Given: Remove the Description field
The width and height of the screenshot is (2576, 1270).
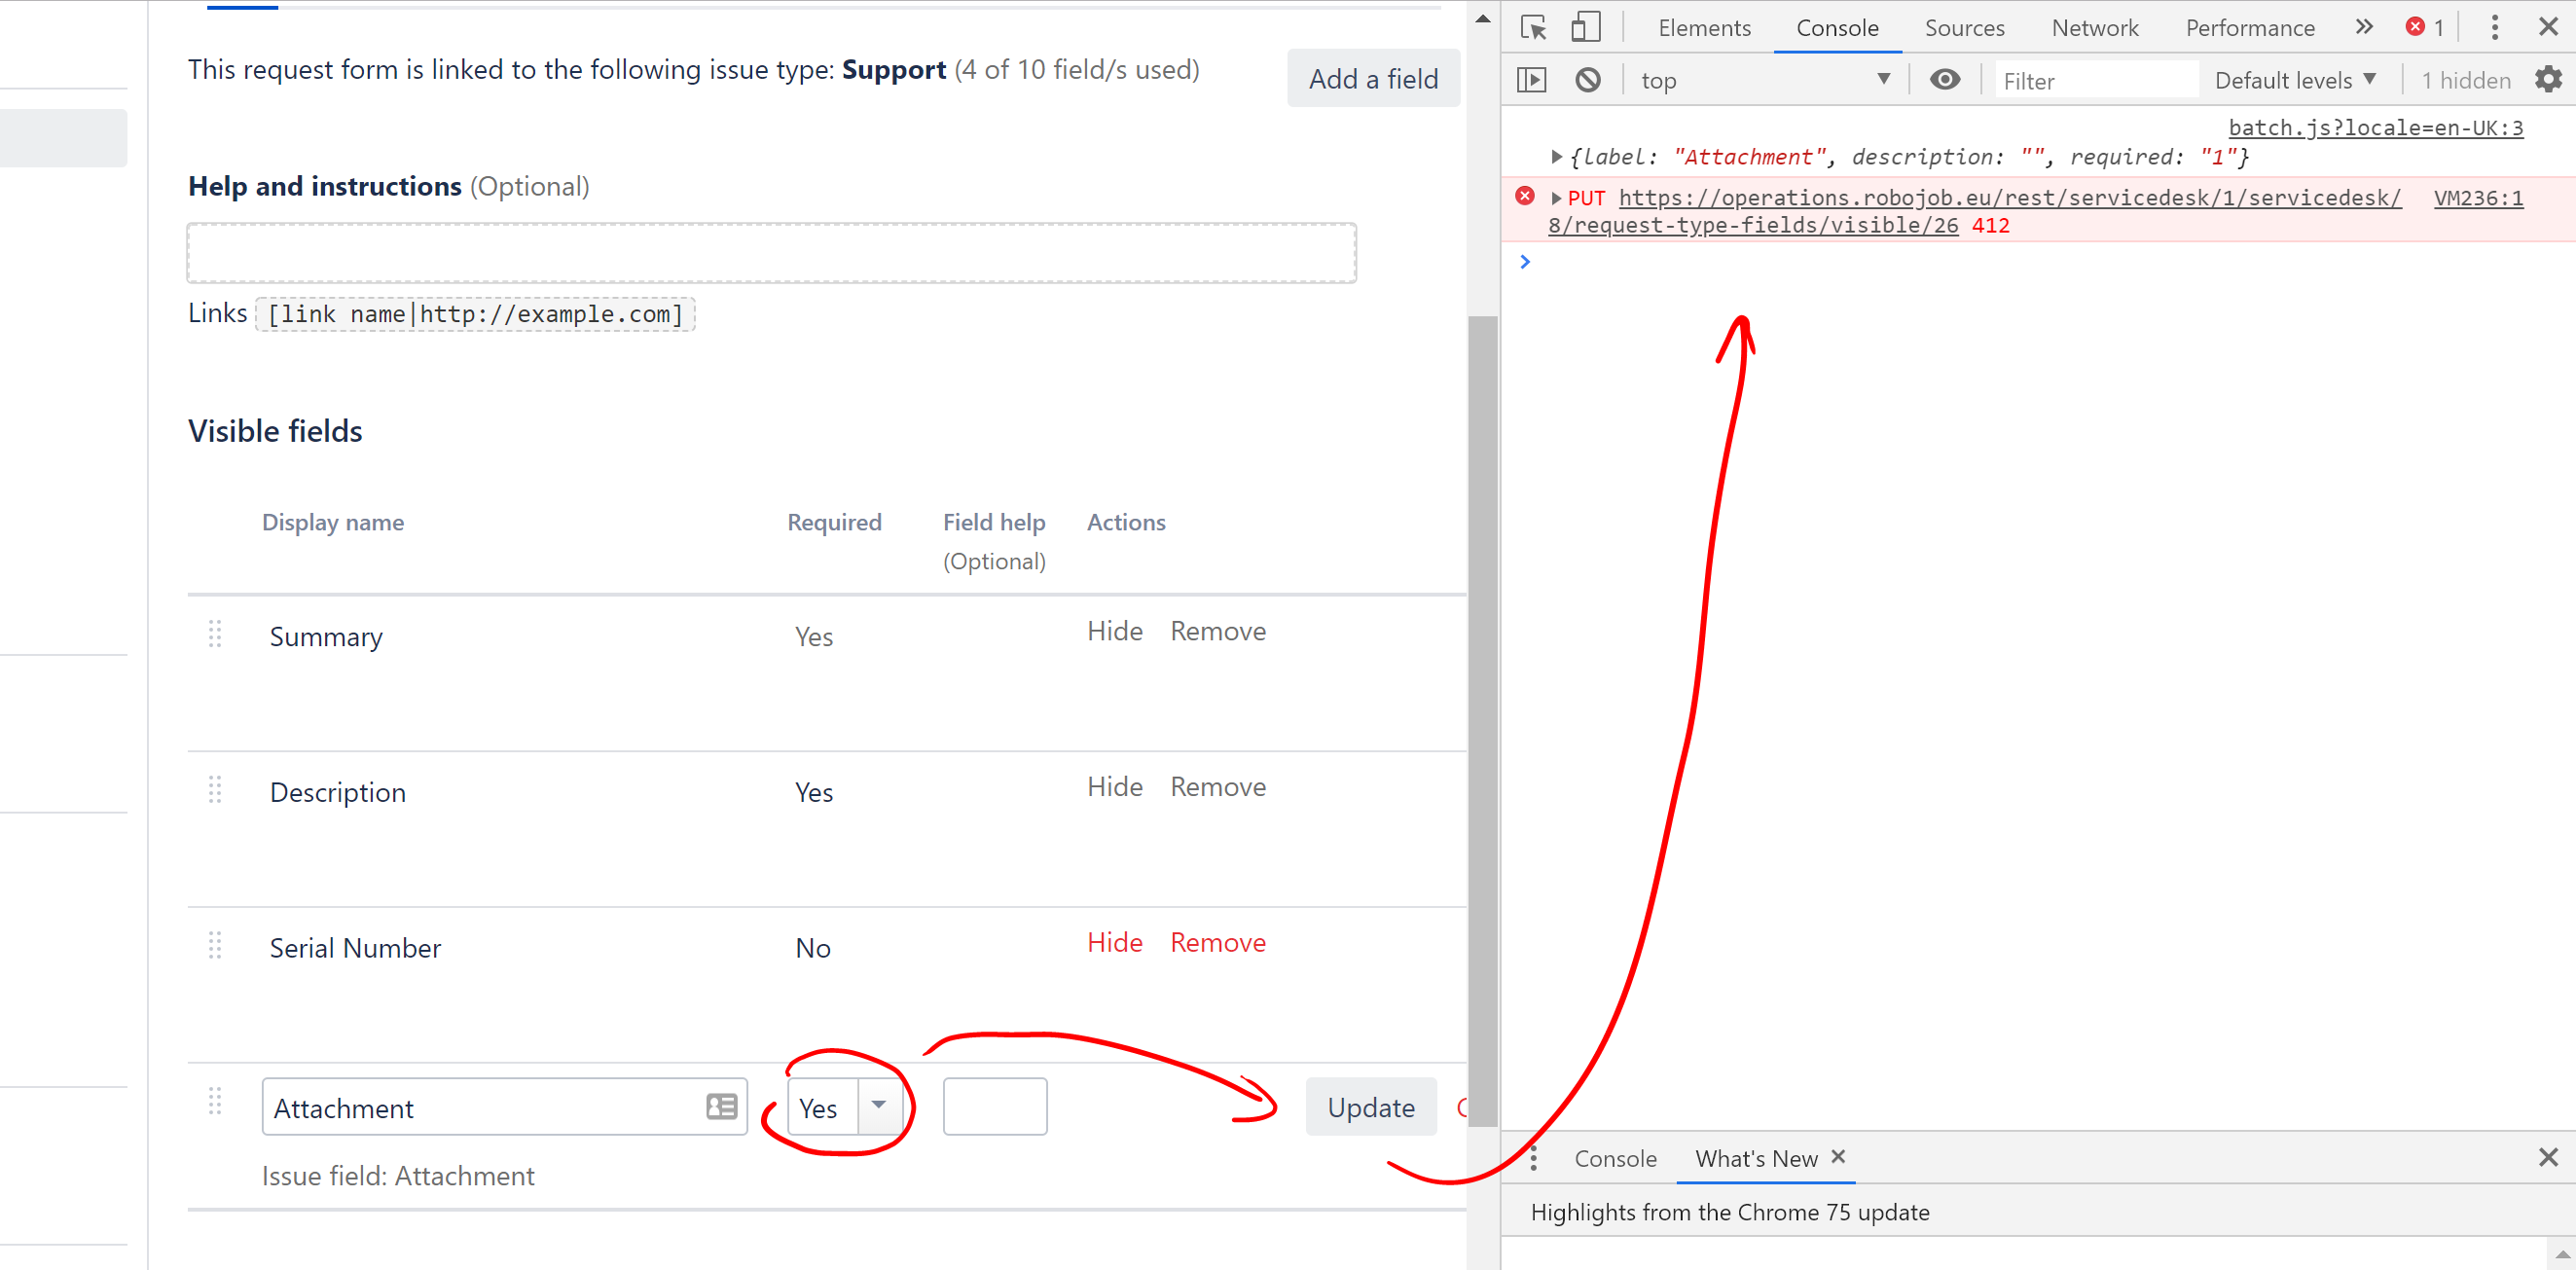Looking at the screenshot, I should tap(1217, 787).
